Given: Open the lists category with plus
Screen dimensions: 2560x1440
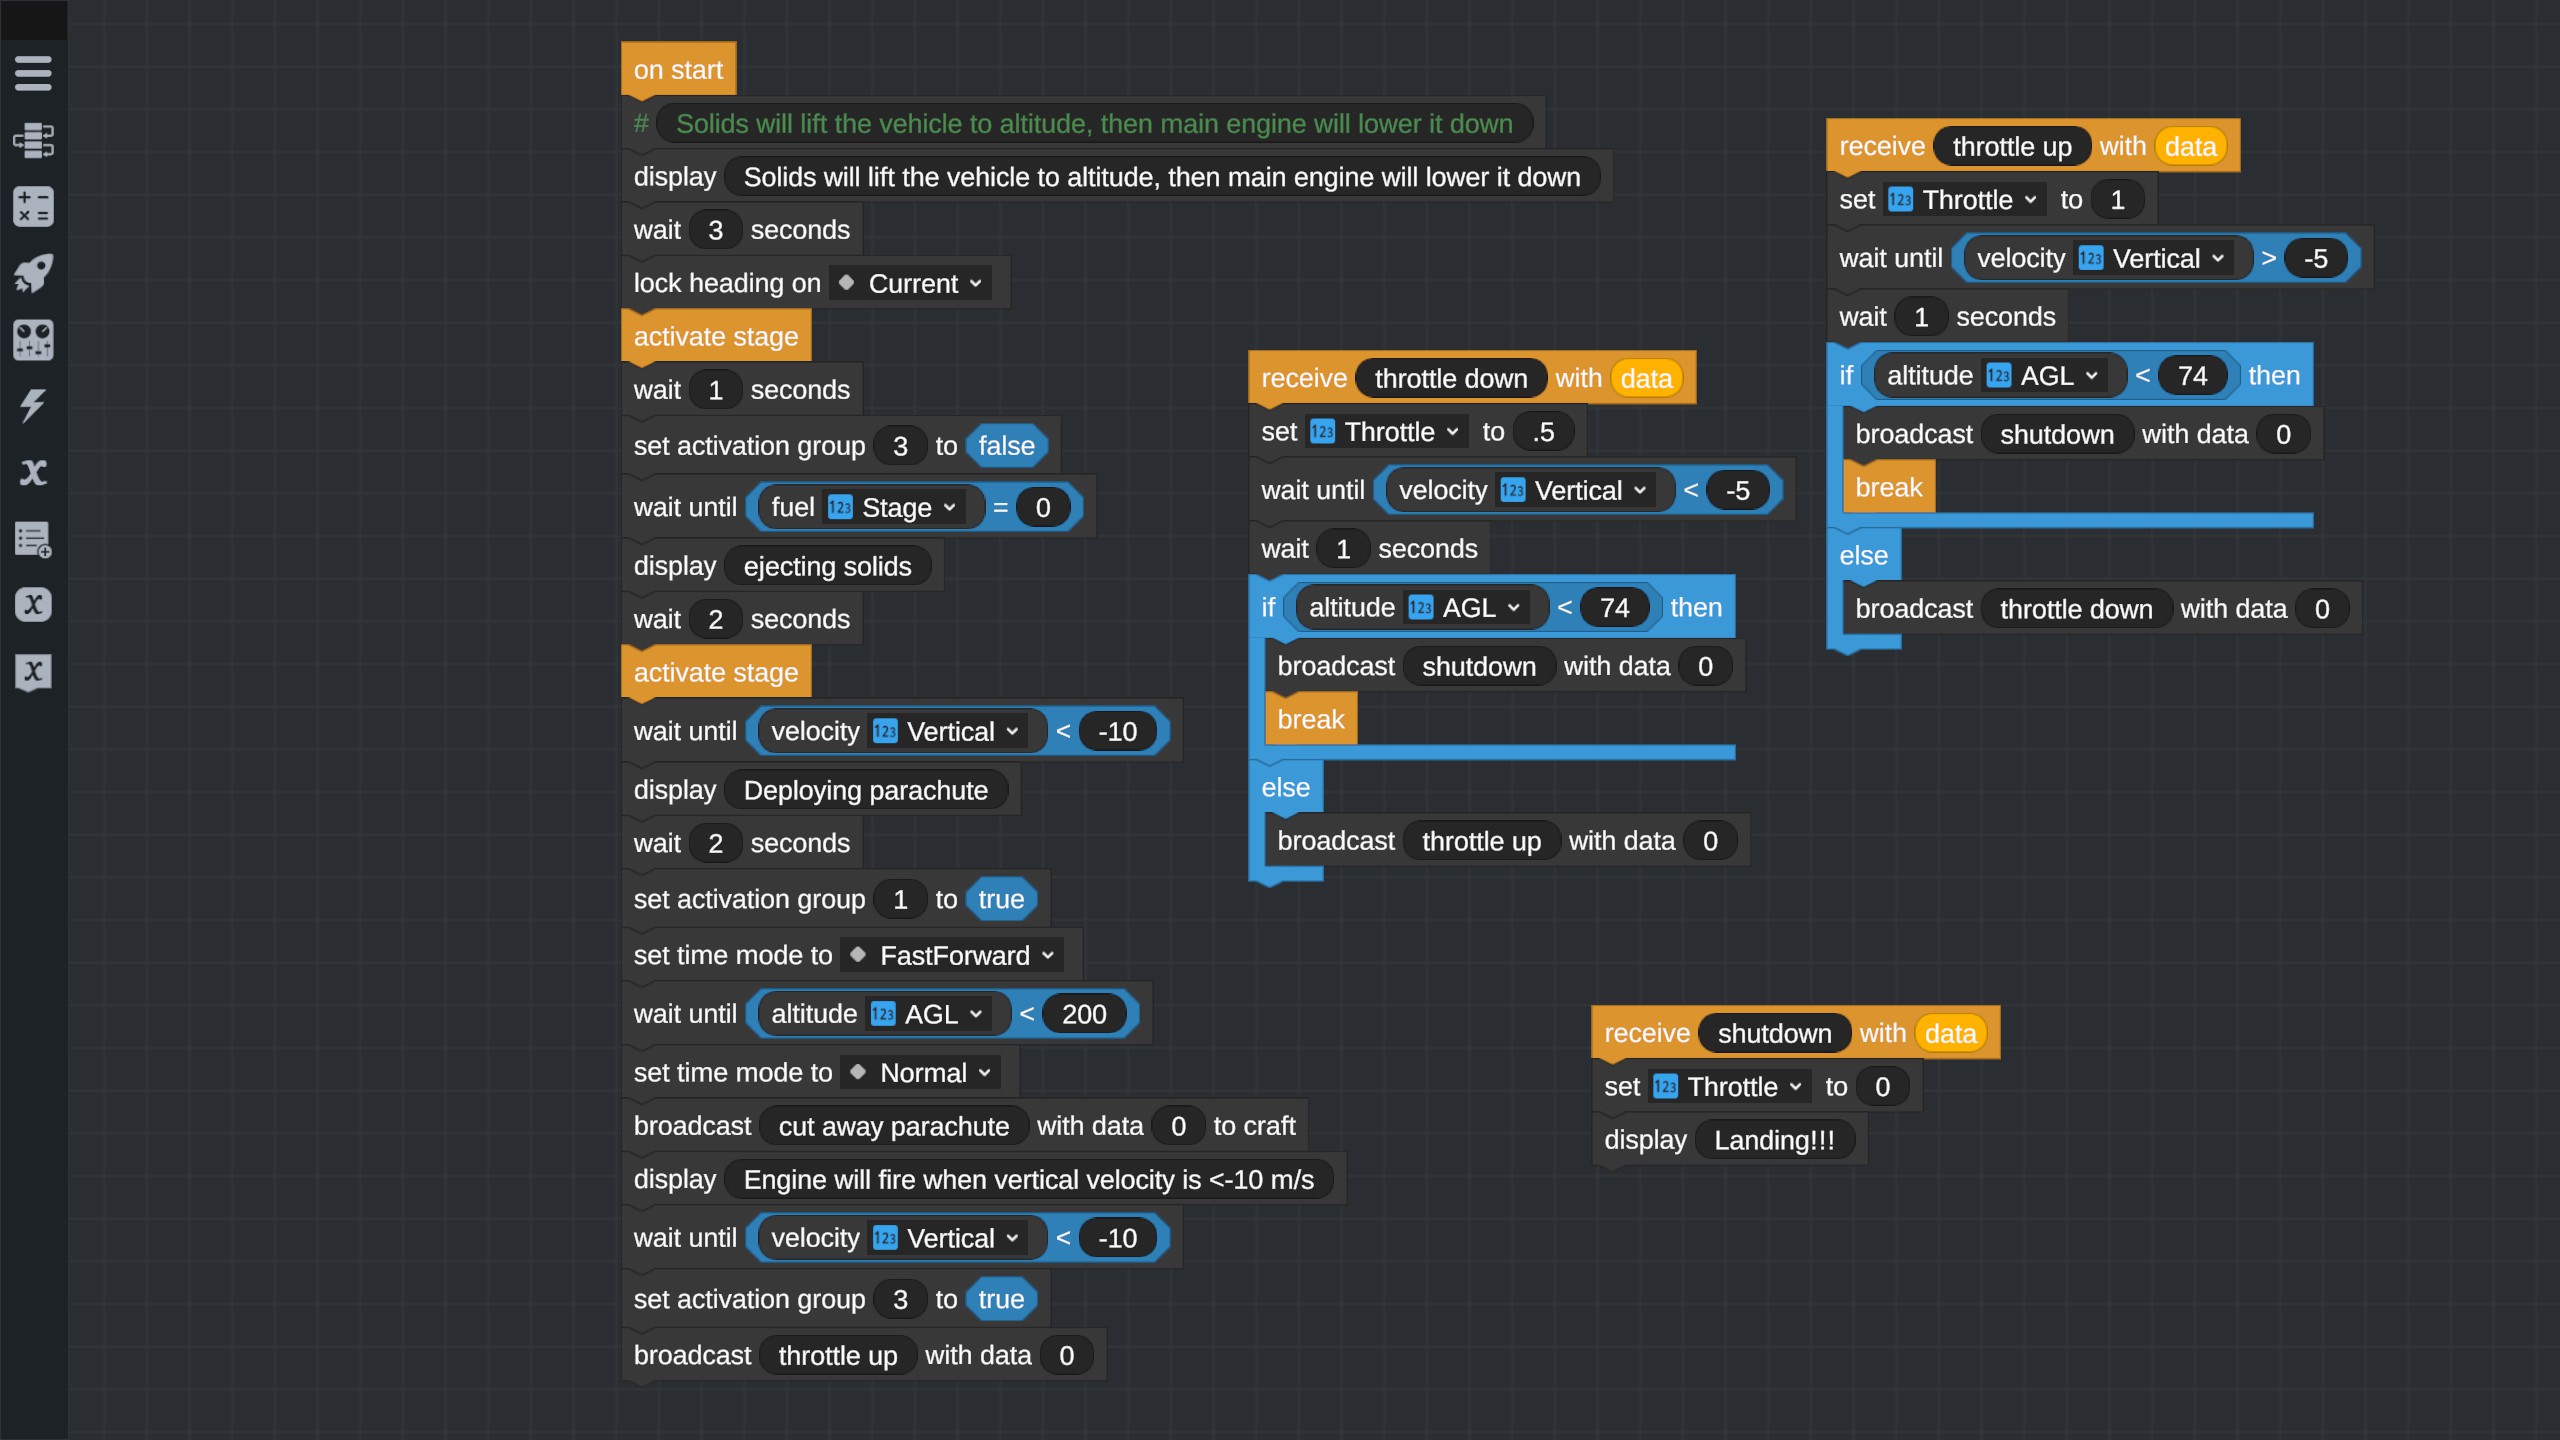Looking at the screenshot, I should pyautogui.click(x=33, y=539).
